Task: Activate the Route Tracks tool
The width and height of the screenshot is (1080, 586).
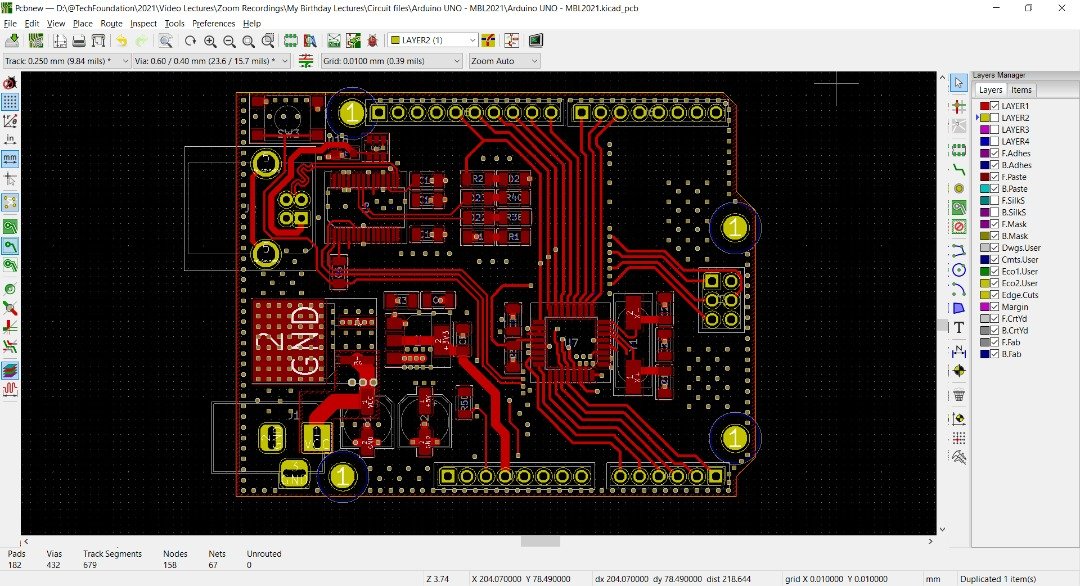Action: point(958,169)
